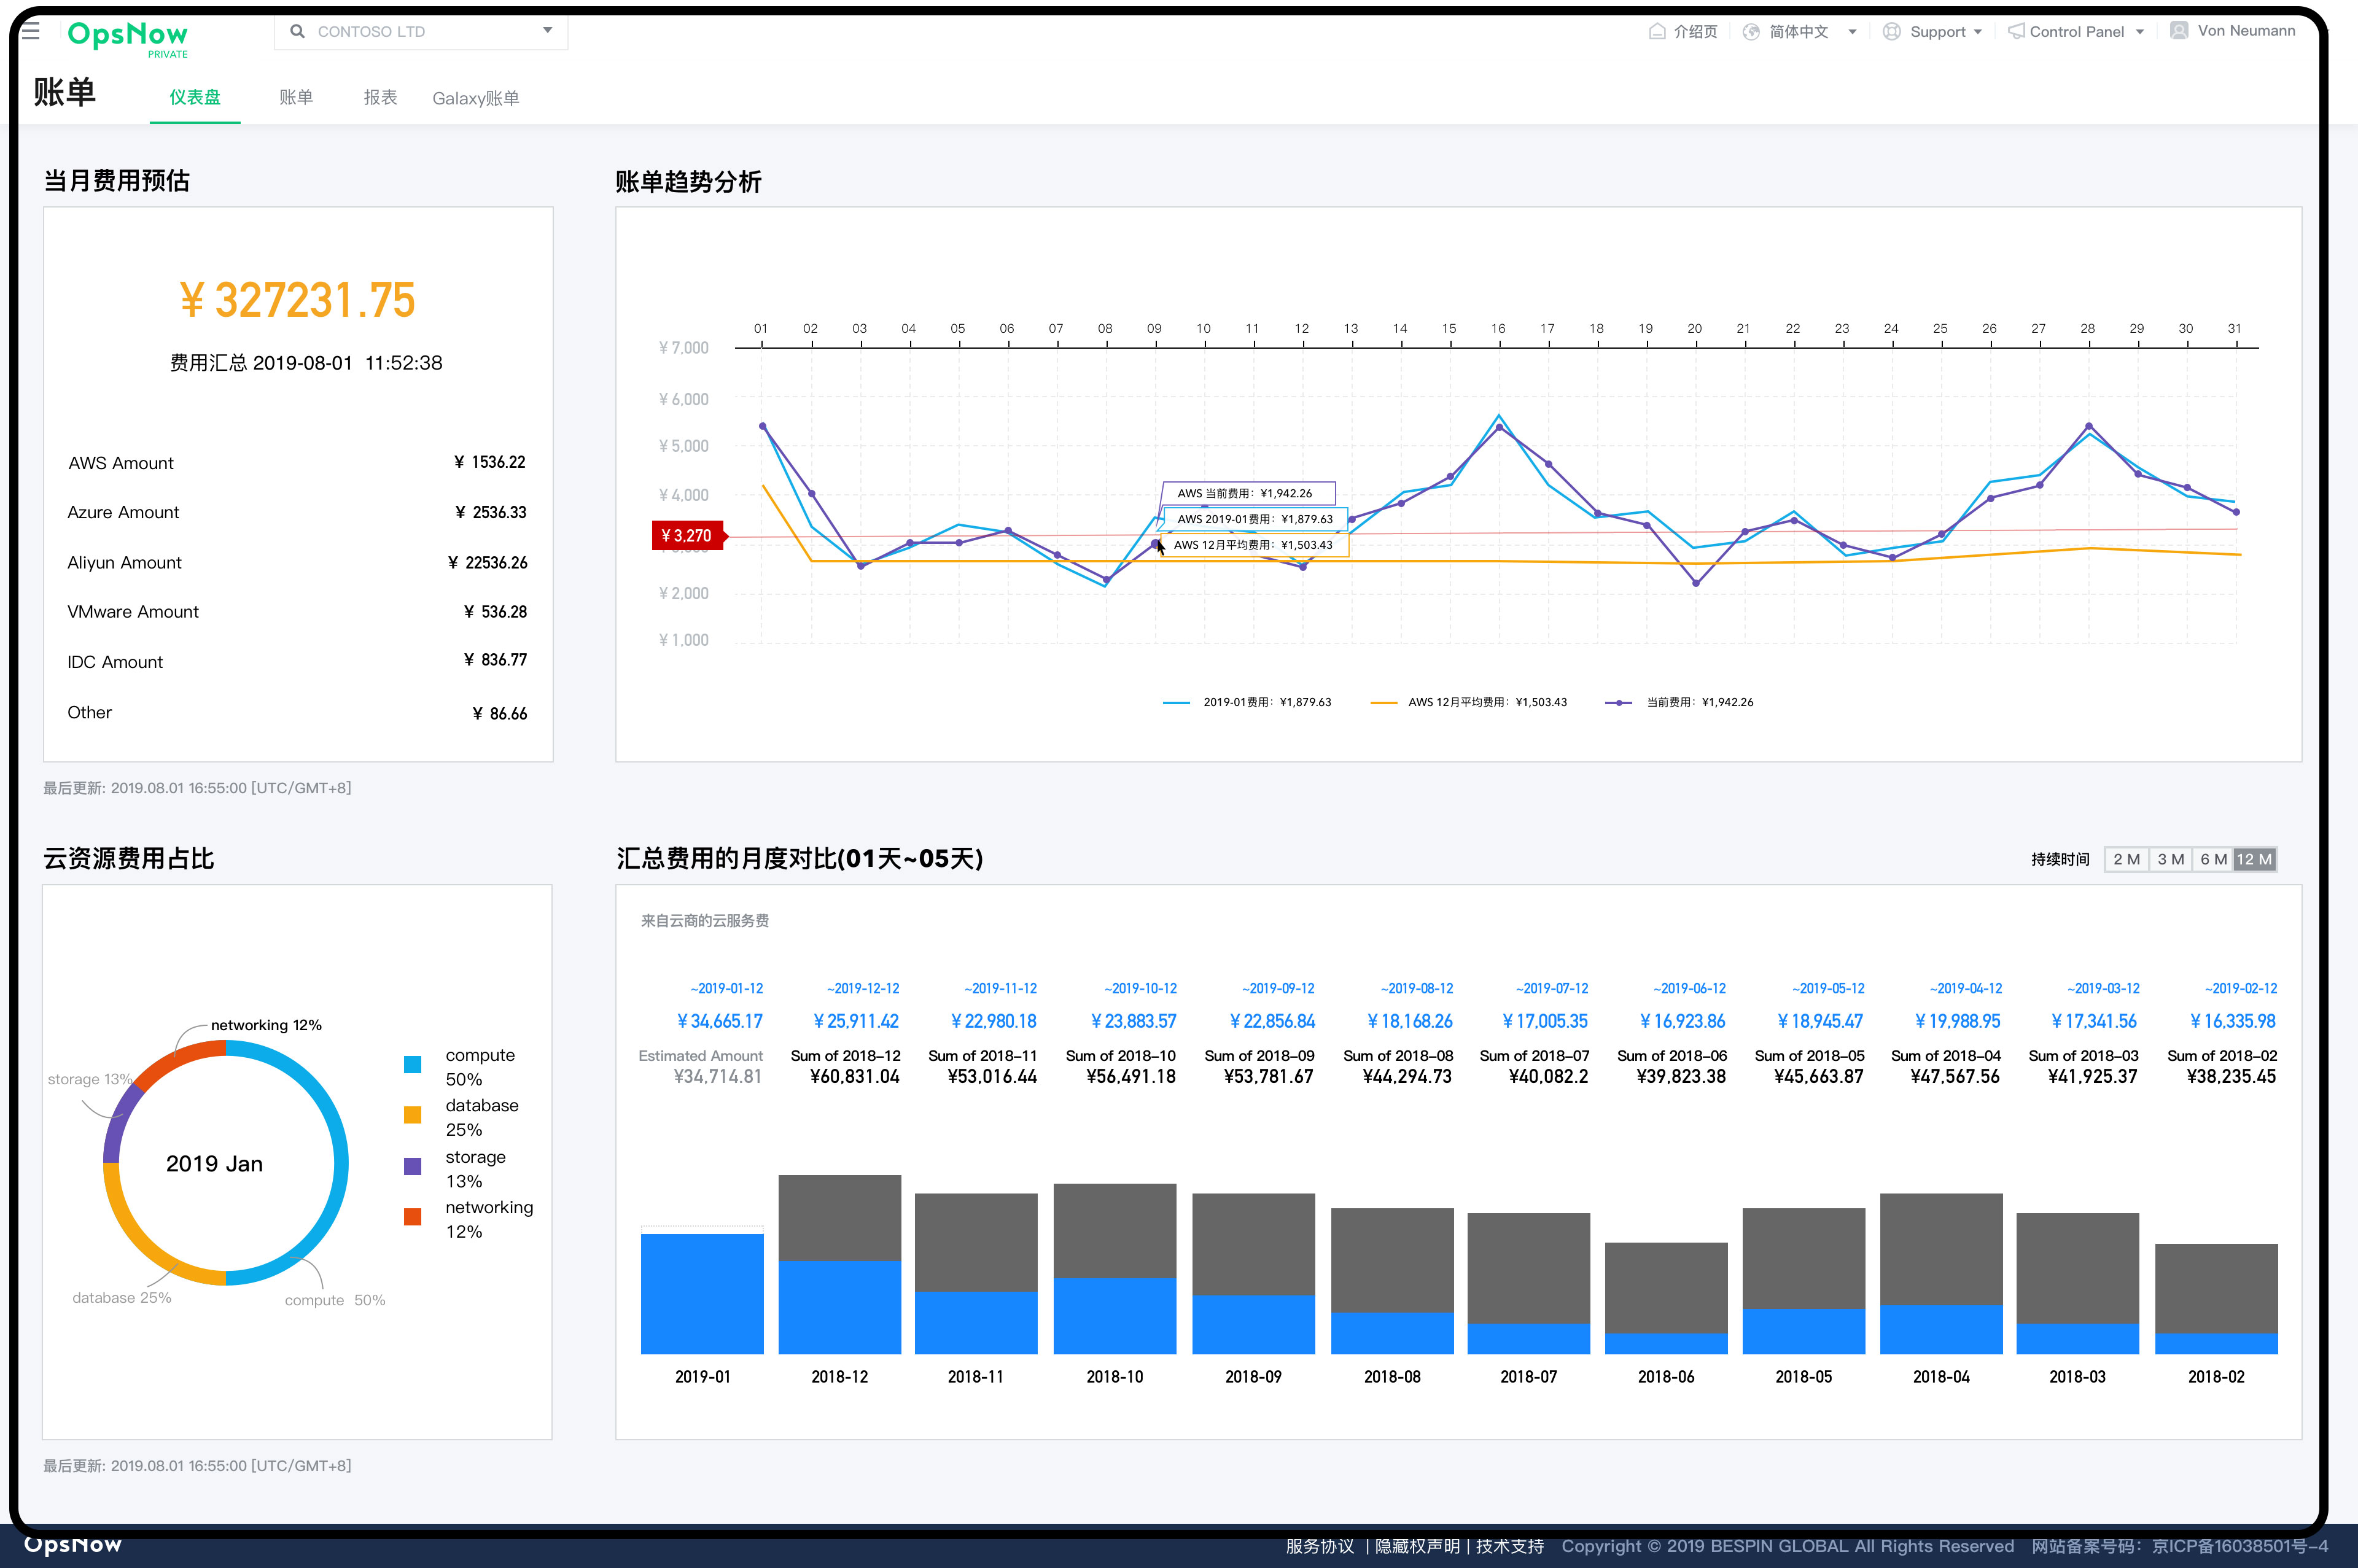Image resolution: width=2358 pixels, height=1568 pixels.
Task: Open the 简体中文 language dropdown arrow
Action: (x=1852, y=32)
